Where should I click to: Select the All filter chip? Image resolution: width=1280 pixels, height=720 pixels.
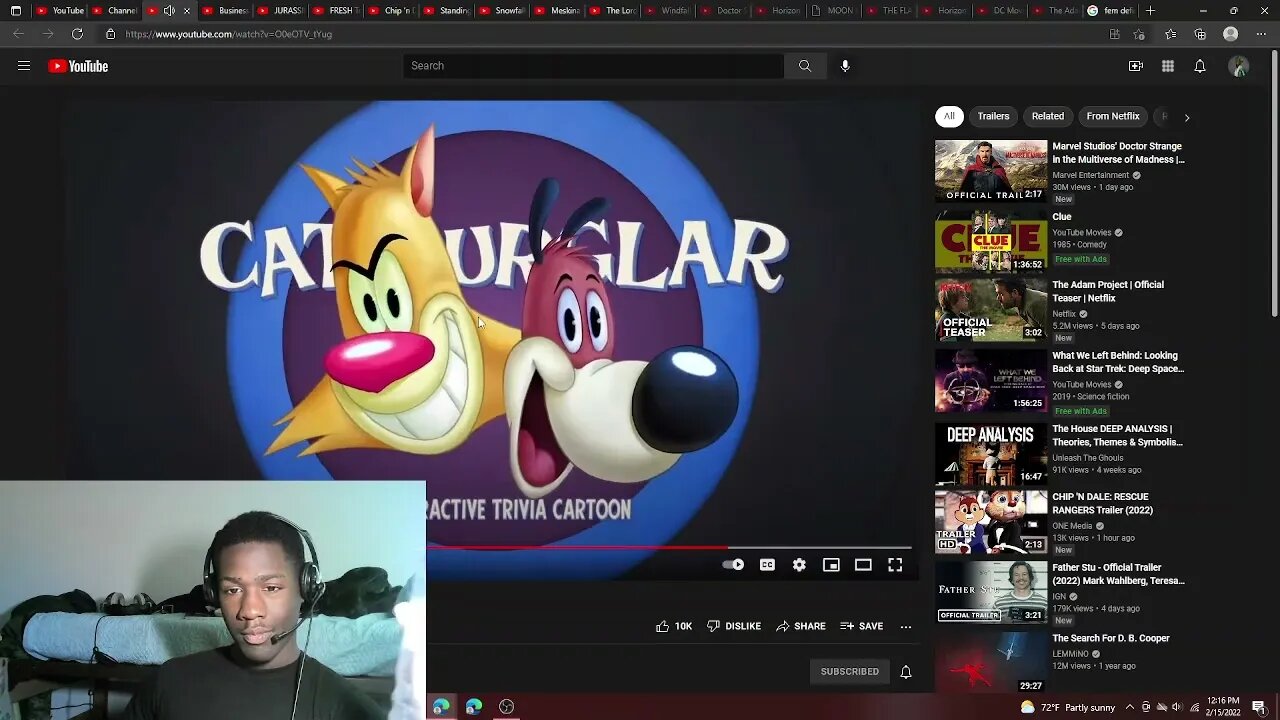click(949, 116)
